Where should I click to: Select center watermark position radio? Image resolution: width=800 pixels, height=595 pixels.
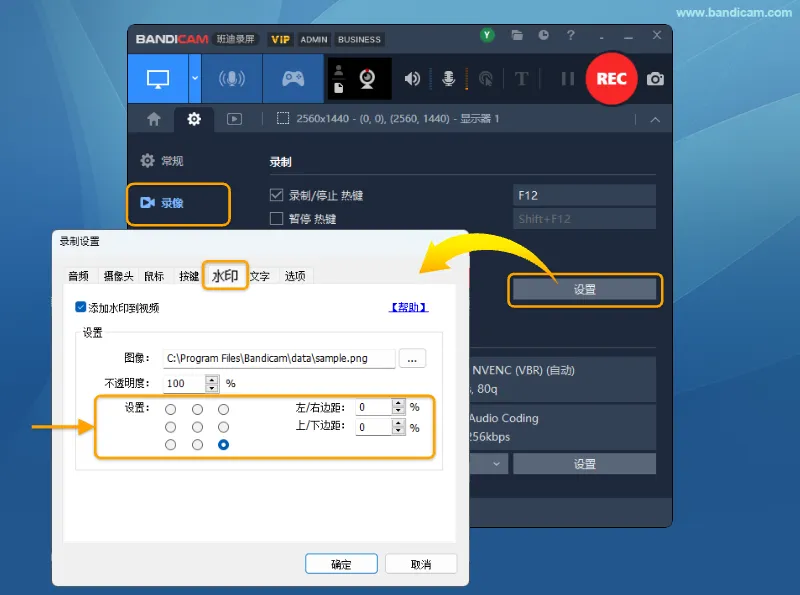pyautogui.click(x=197, y=427)
